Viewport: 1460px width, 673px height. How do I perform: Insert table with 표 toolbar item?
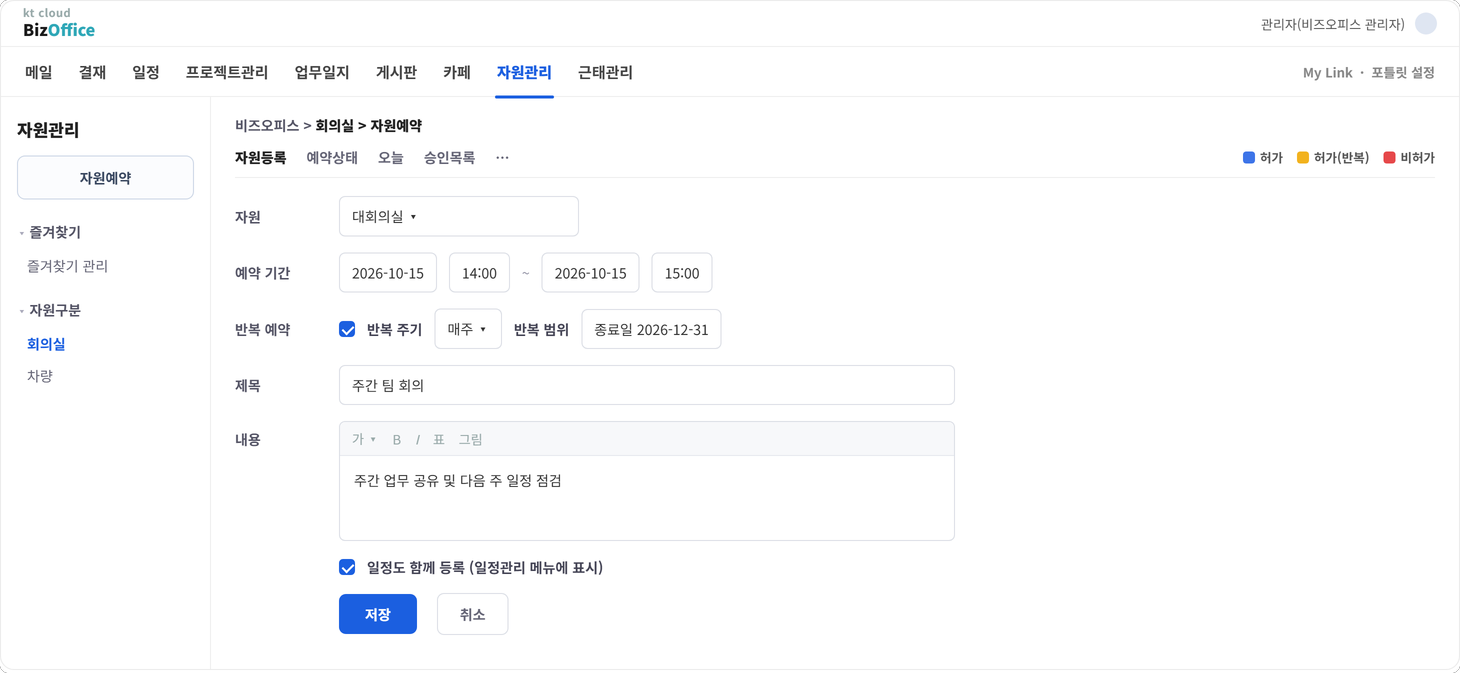pyautogui.click(x=439, y=440)
